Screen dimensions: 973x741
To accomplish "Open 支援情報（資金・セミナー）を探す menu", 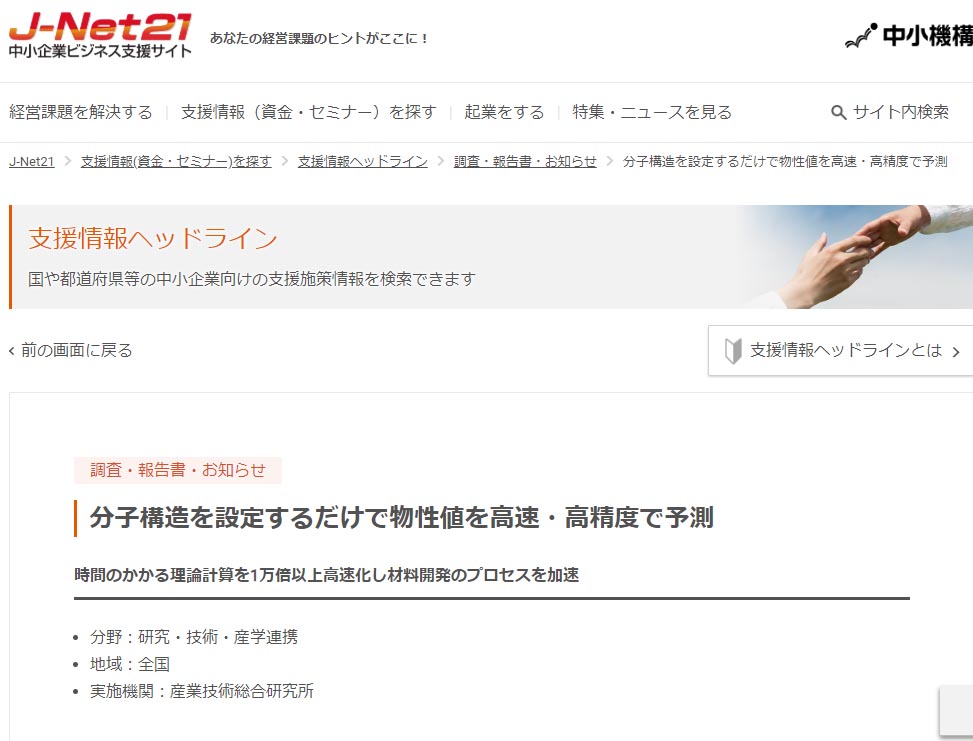I will (x=309, y=112).
